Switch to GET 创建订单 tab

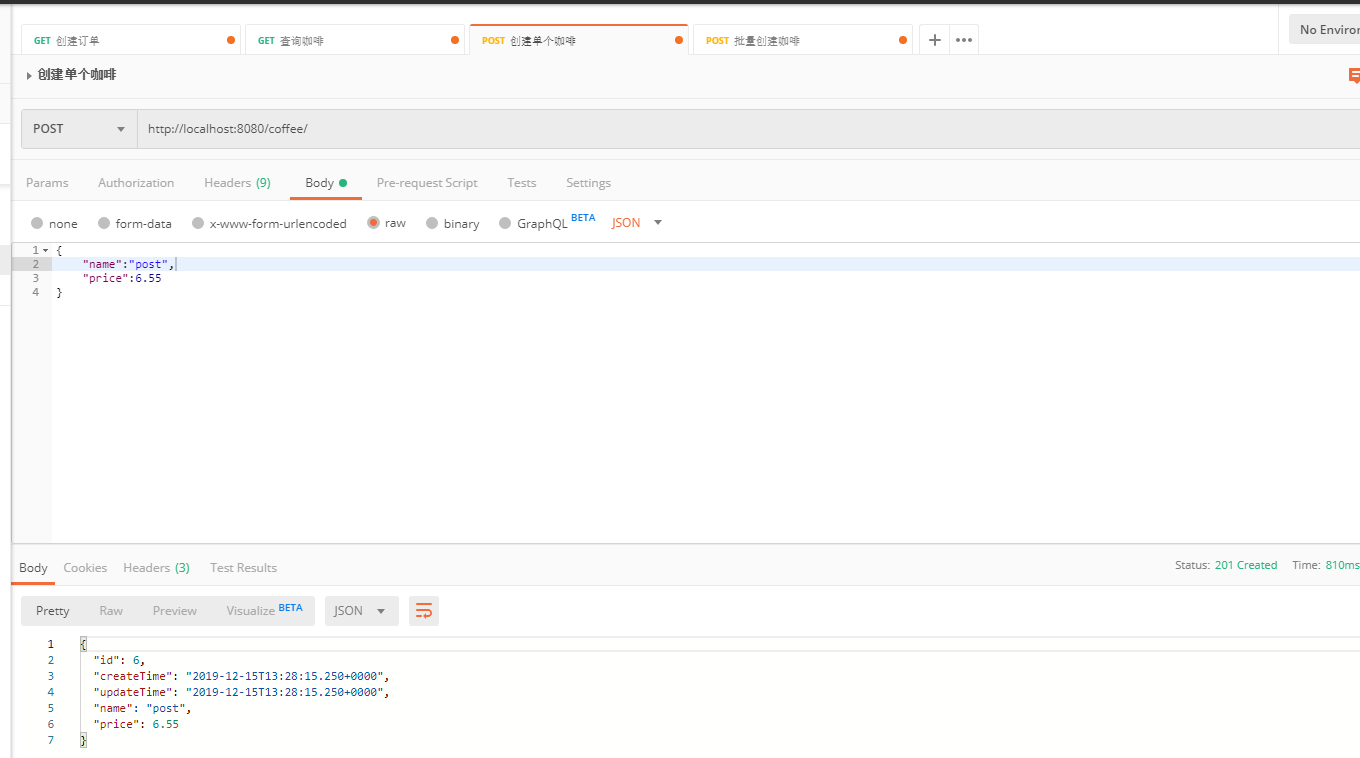pos(130,40)
